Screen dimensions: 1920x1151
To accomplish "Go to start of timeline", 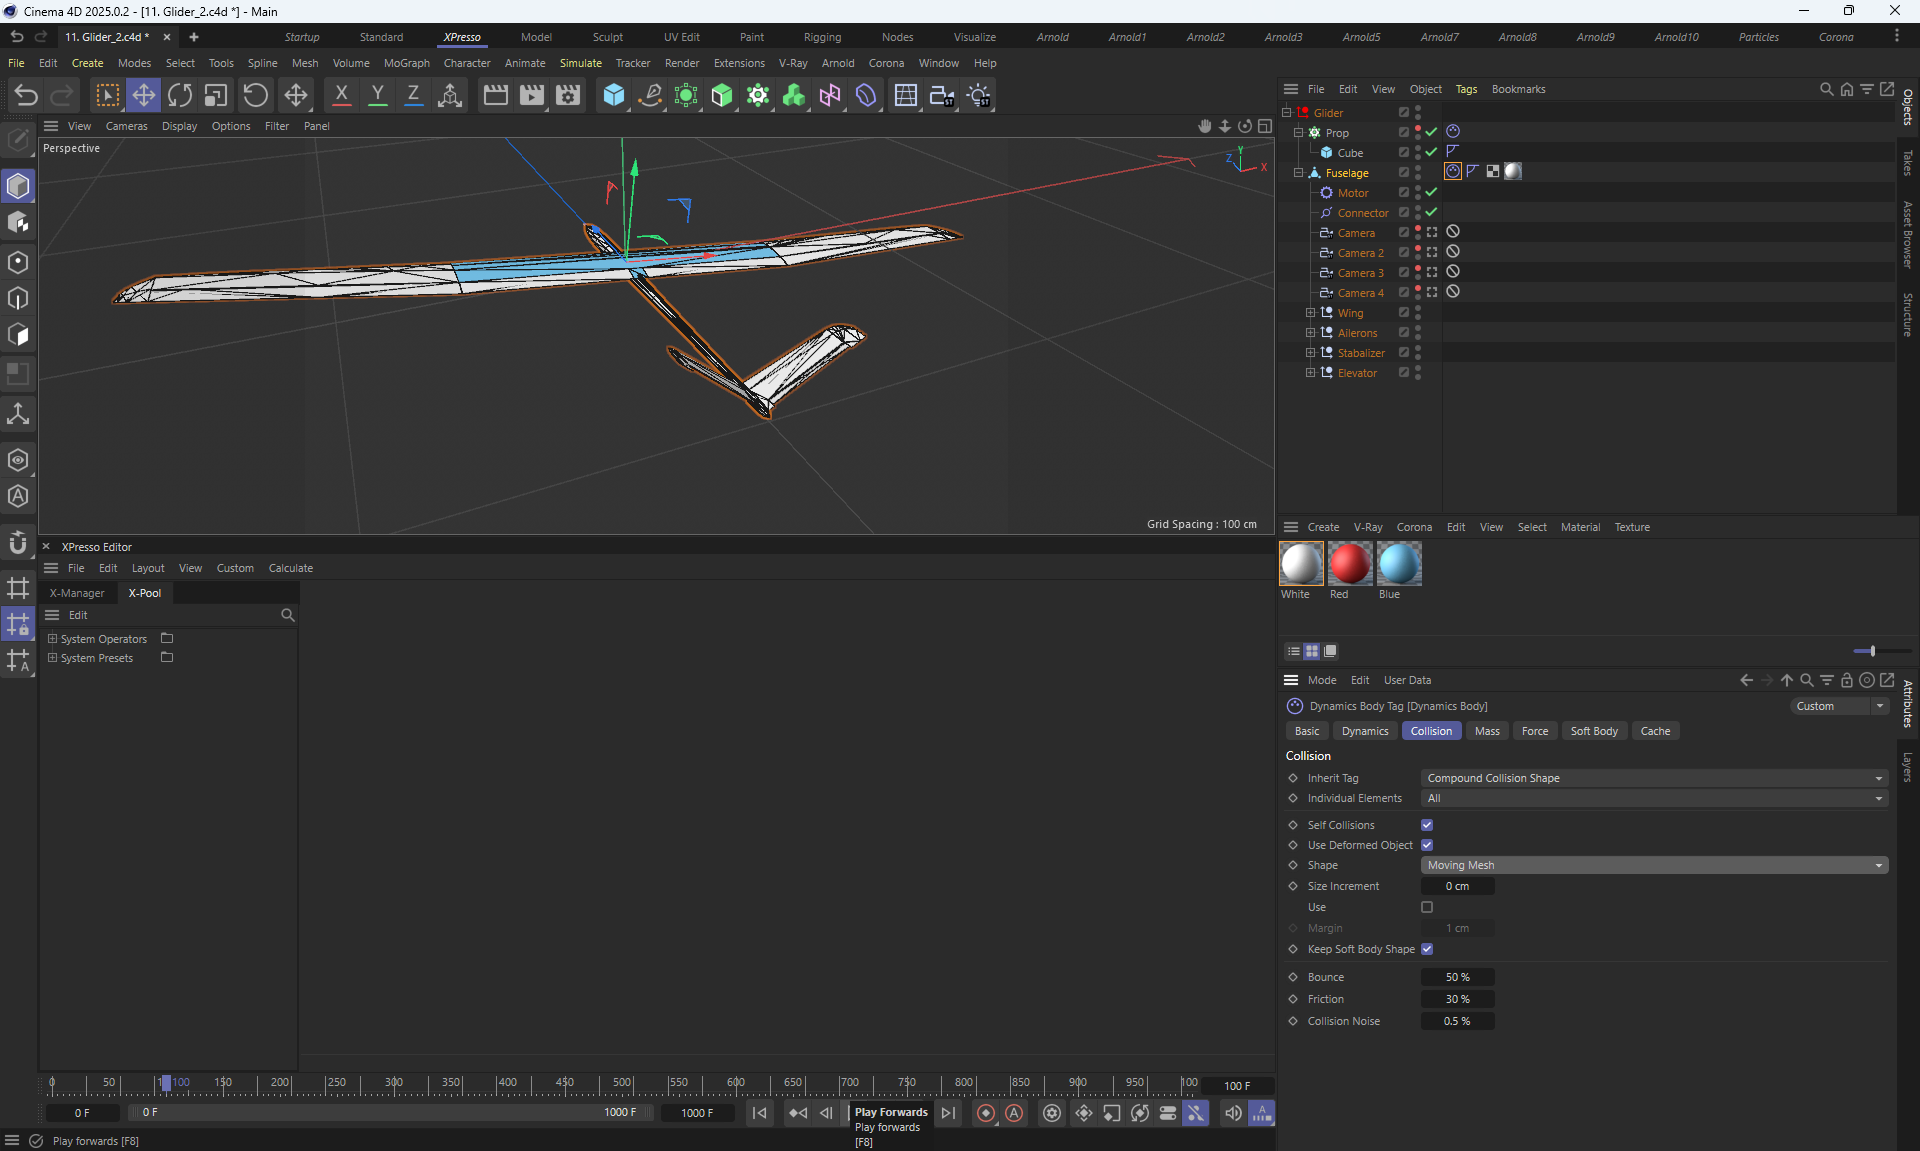I will tap(760, 1113).
